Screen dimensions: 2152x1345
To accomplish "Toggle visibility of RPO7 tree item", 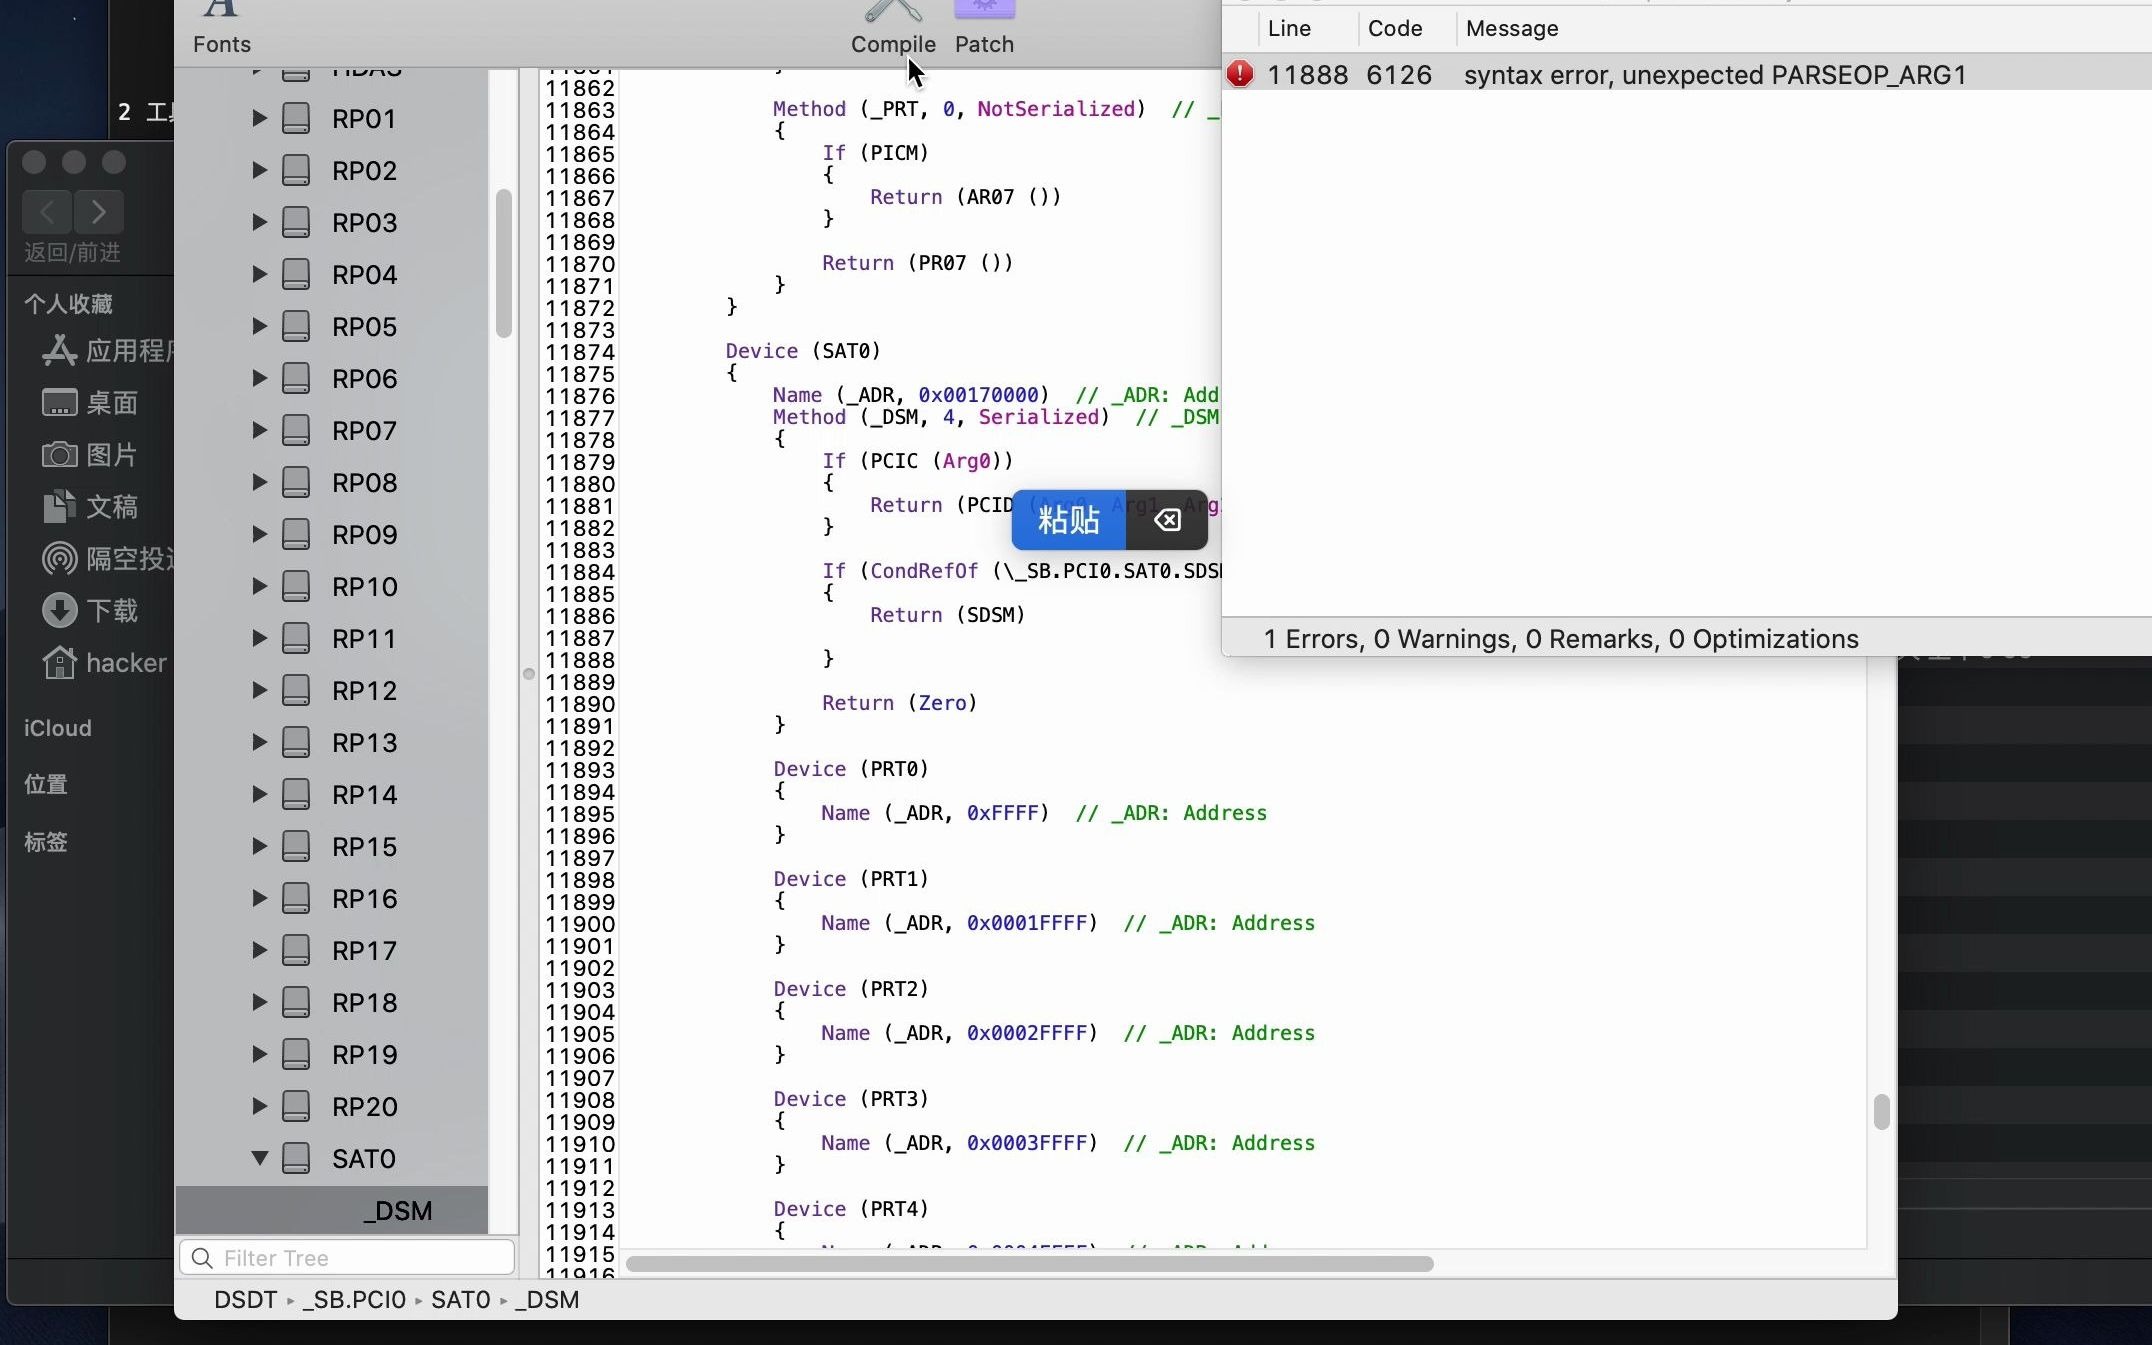I will 257,431.
